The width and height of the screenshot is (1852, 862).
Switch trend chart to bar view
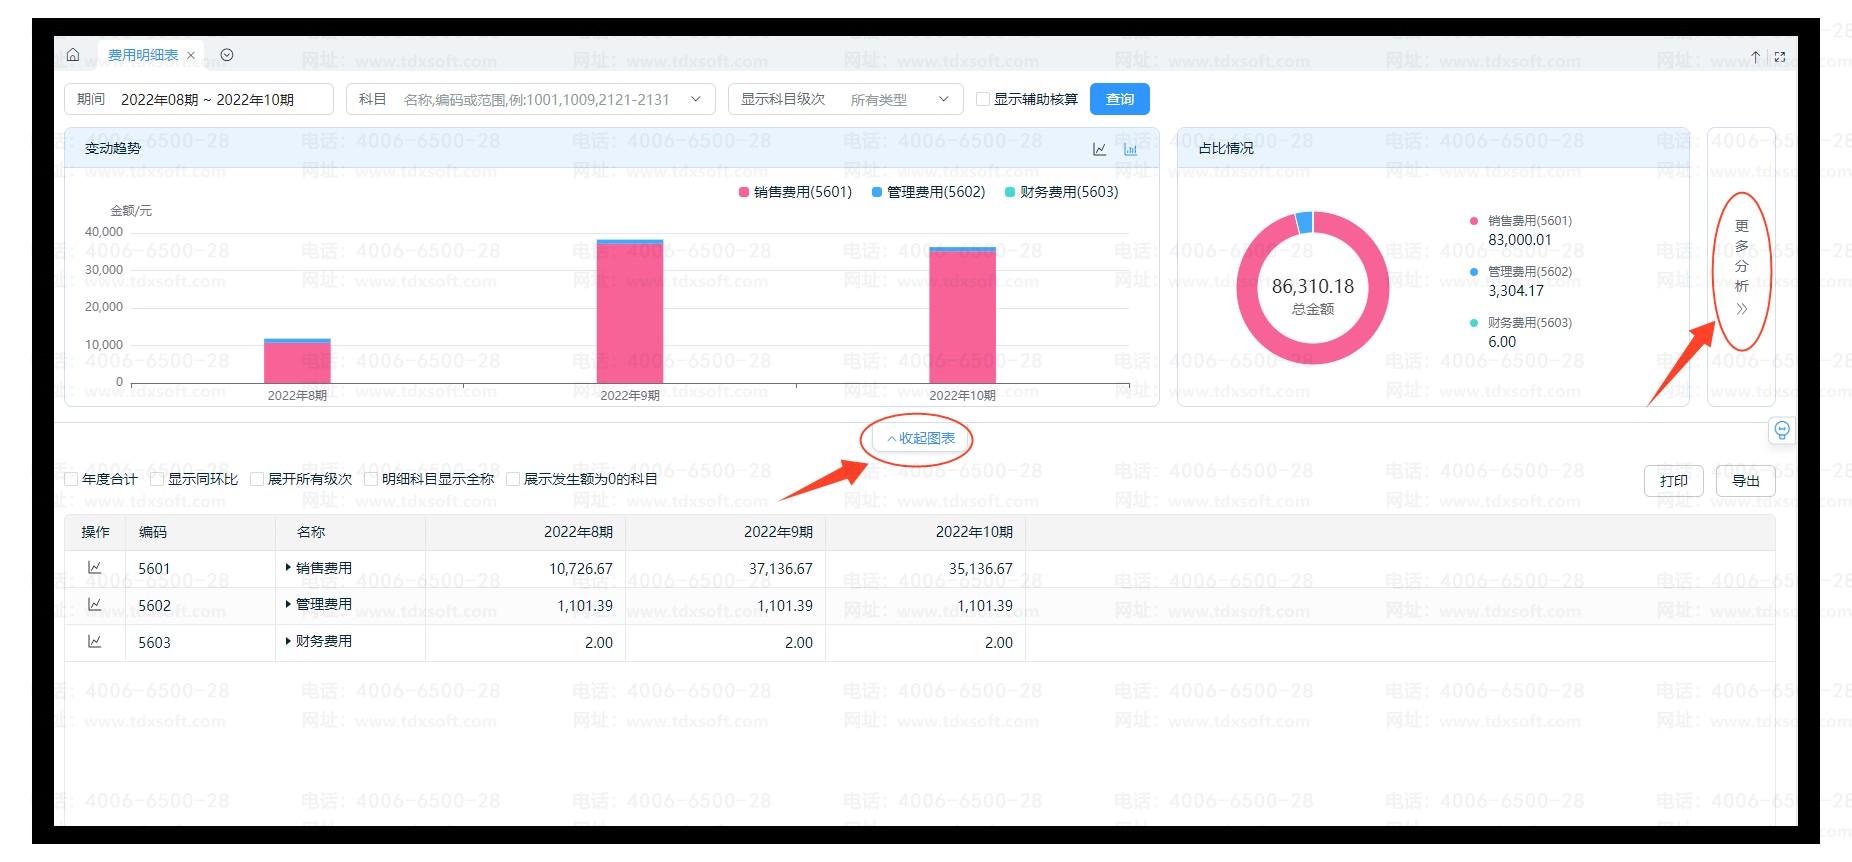1130,149
